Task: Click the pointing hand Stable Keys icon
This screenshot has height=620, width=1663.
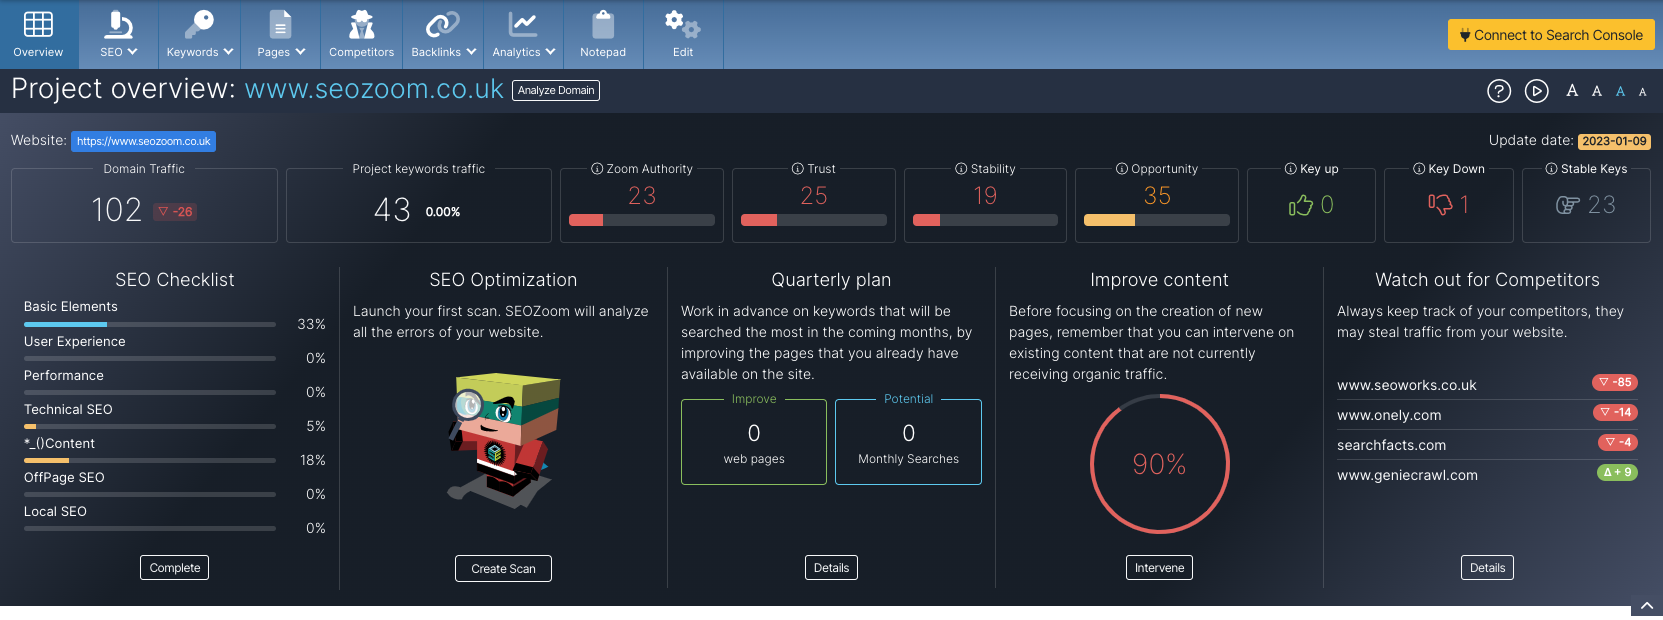Action: coord(1567,205)
